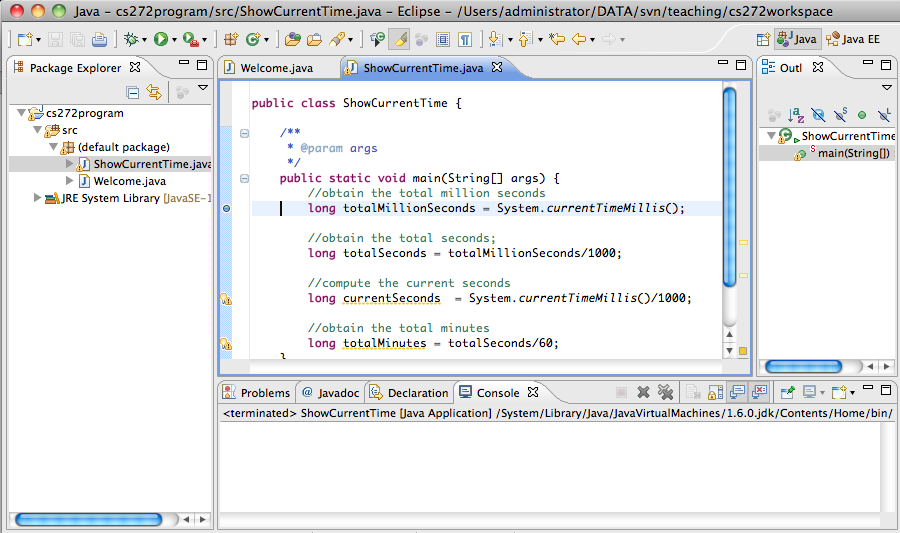Viewport: 900px width, 533px height.
Task: Toggle Show Console on Standard Out change
Action: pyautogui.click(x=738, y=392)
